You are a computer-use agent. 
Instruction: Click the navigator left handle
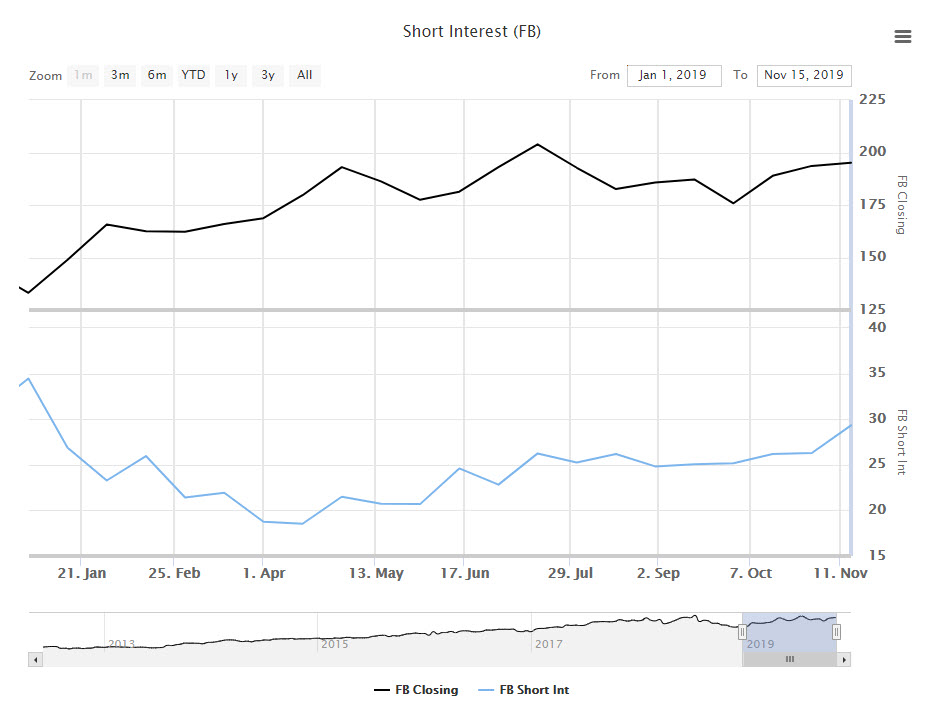pyautogui.click(x=742, y=632)
